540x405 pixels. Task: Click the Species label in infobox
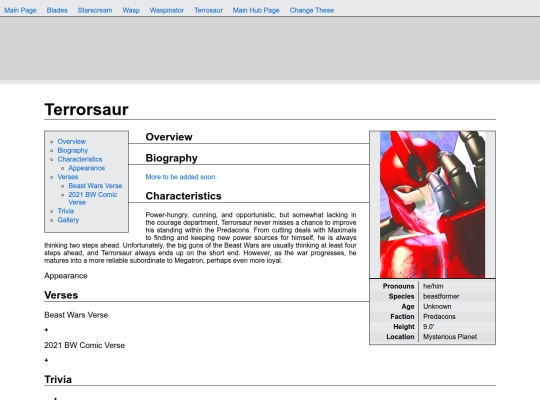(401, 297)
